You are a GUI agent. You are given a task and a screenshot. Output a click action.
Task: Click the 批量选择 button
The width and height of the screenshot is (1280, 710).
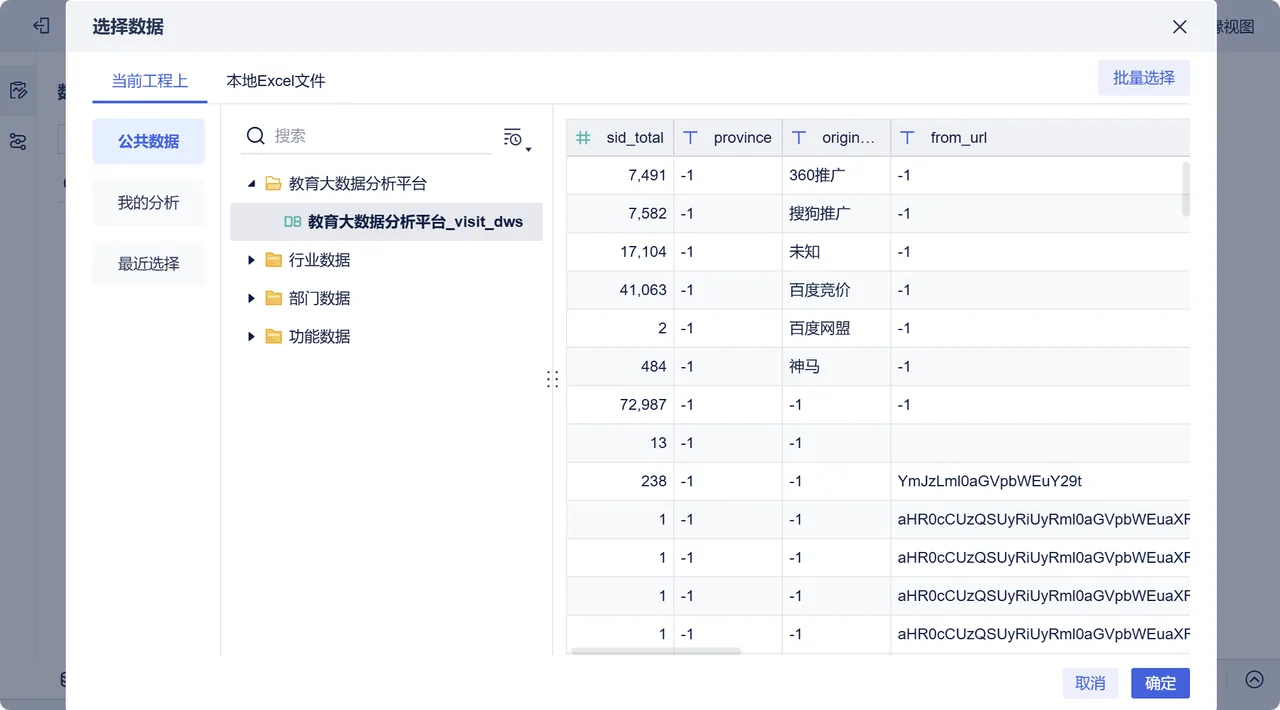(x=1144, y=78)
